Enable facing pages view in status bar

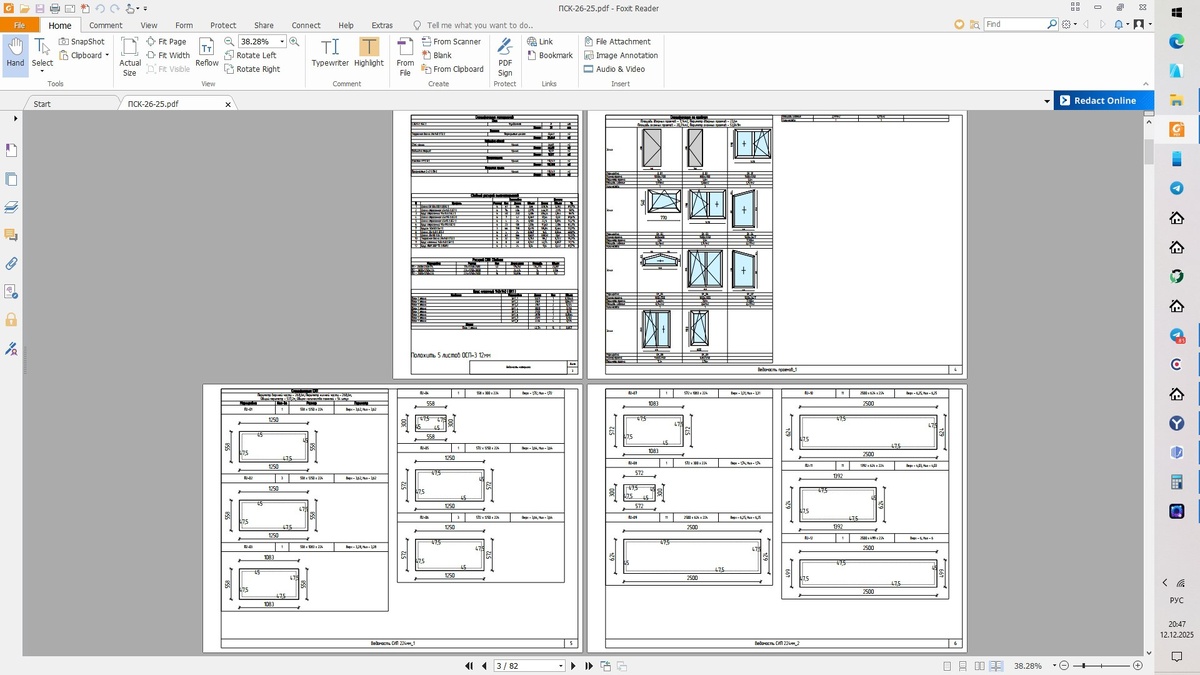(980, 666)
